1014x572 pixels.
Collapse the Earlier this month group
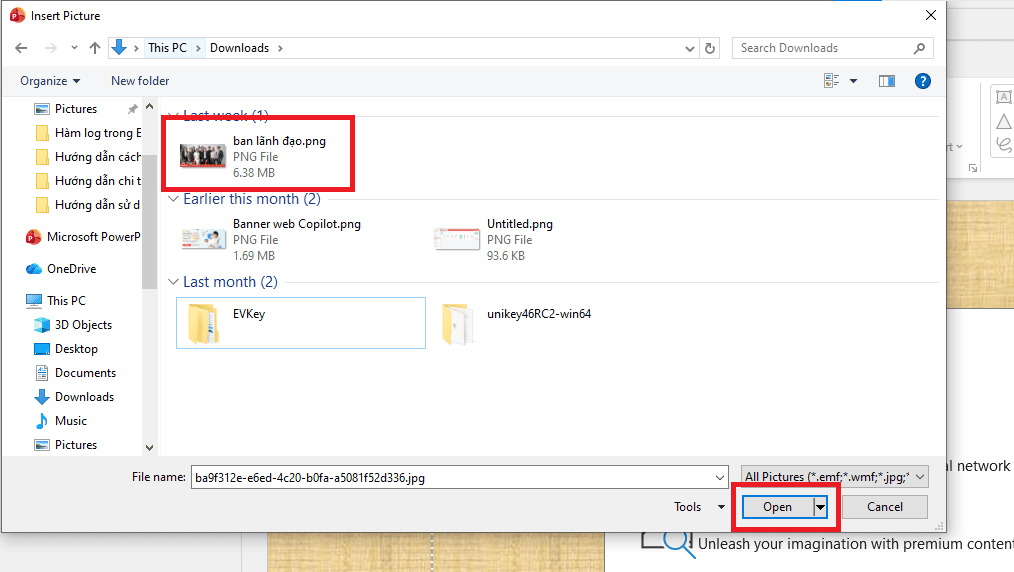pyautogui.click(x=173, y=199)
